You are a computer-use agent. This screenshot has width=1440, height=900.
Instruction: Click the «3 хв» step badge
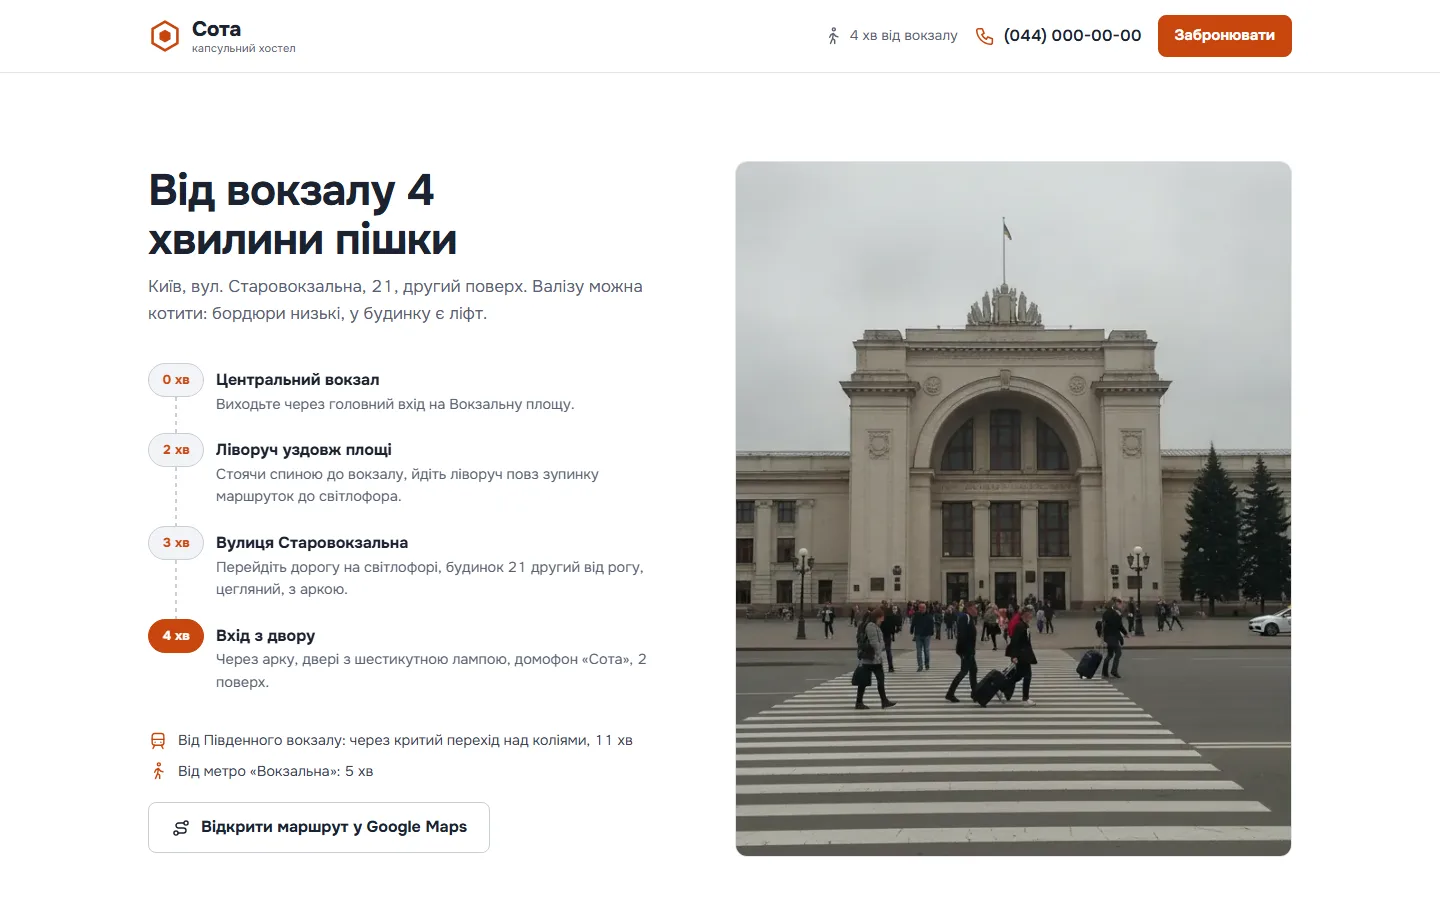coord(176,543)
